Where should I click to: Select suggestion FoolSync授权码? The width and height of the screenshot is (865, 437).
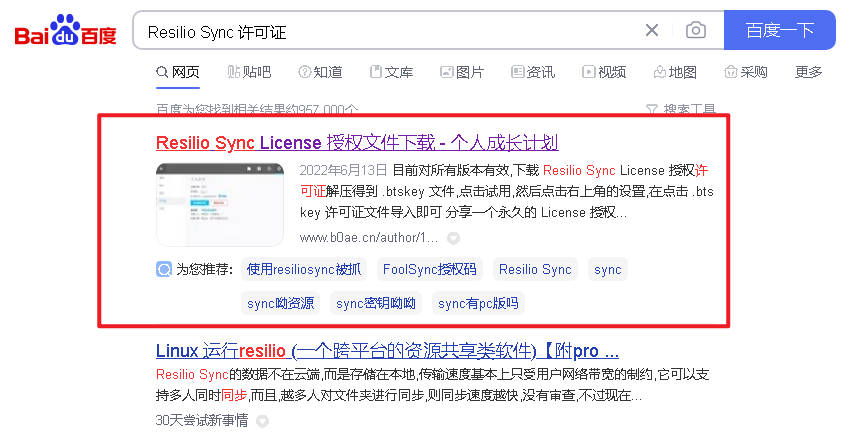pos(430,269)
